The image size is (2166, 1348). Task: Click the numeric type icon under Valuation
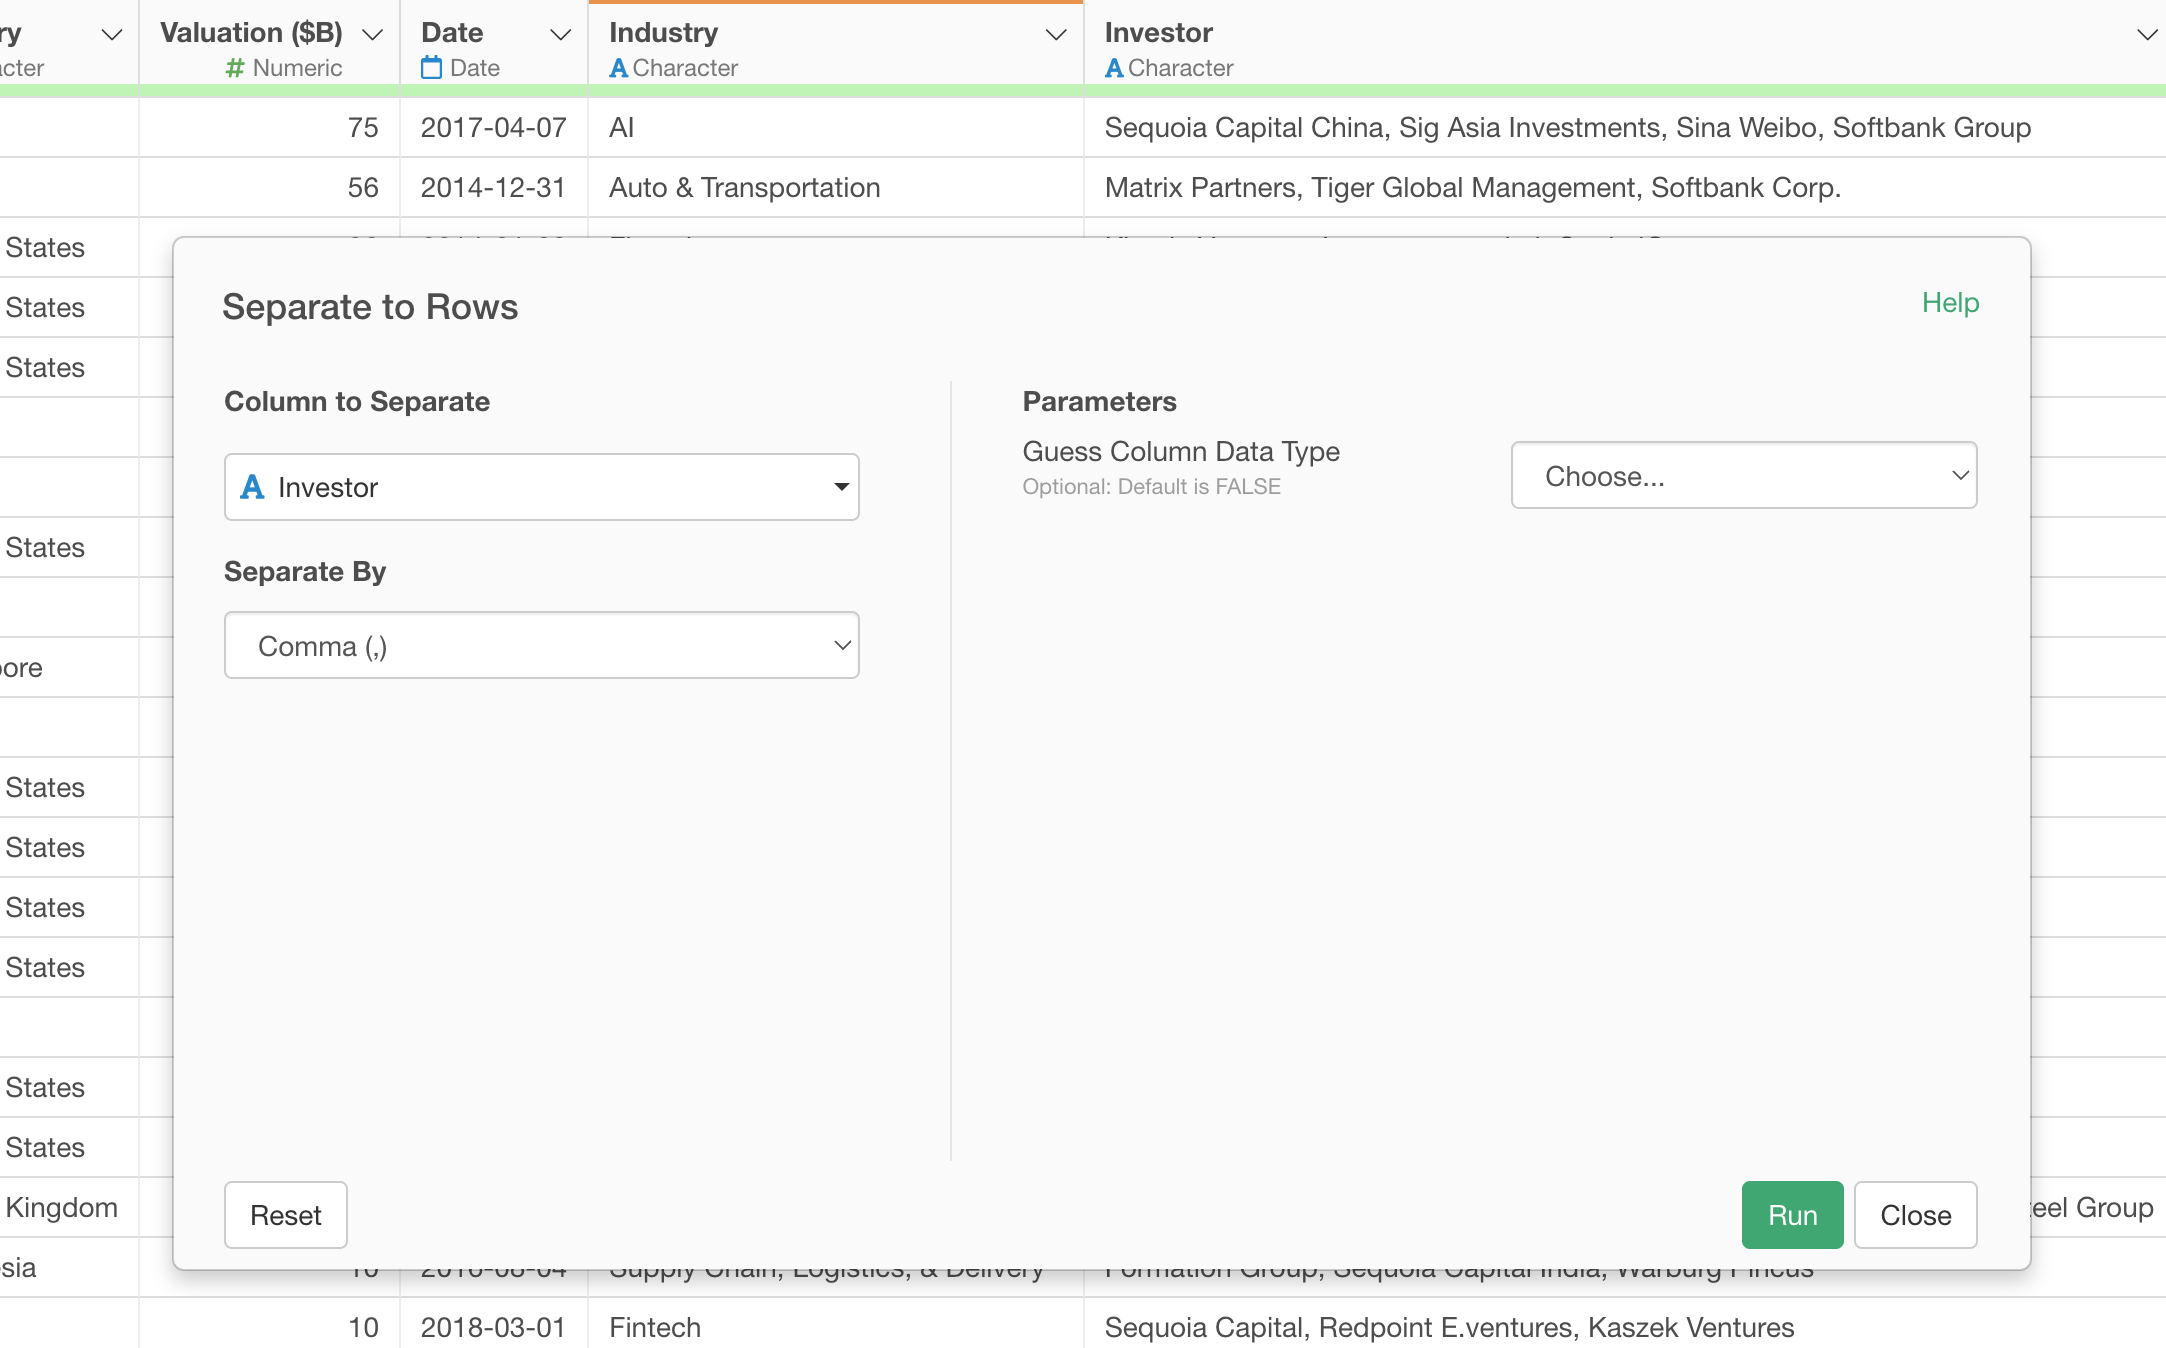(x=235, y=68)
